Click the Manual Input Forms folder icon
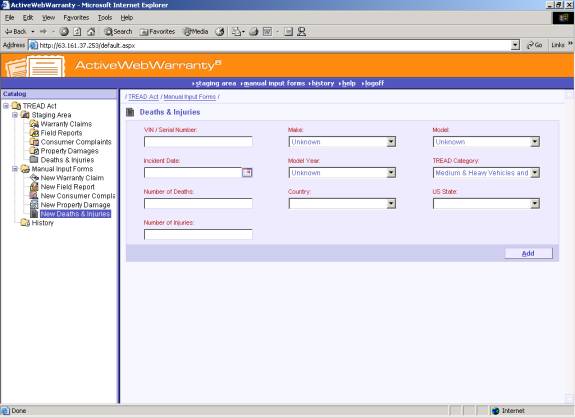575x418 pixels. (25, 169)
